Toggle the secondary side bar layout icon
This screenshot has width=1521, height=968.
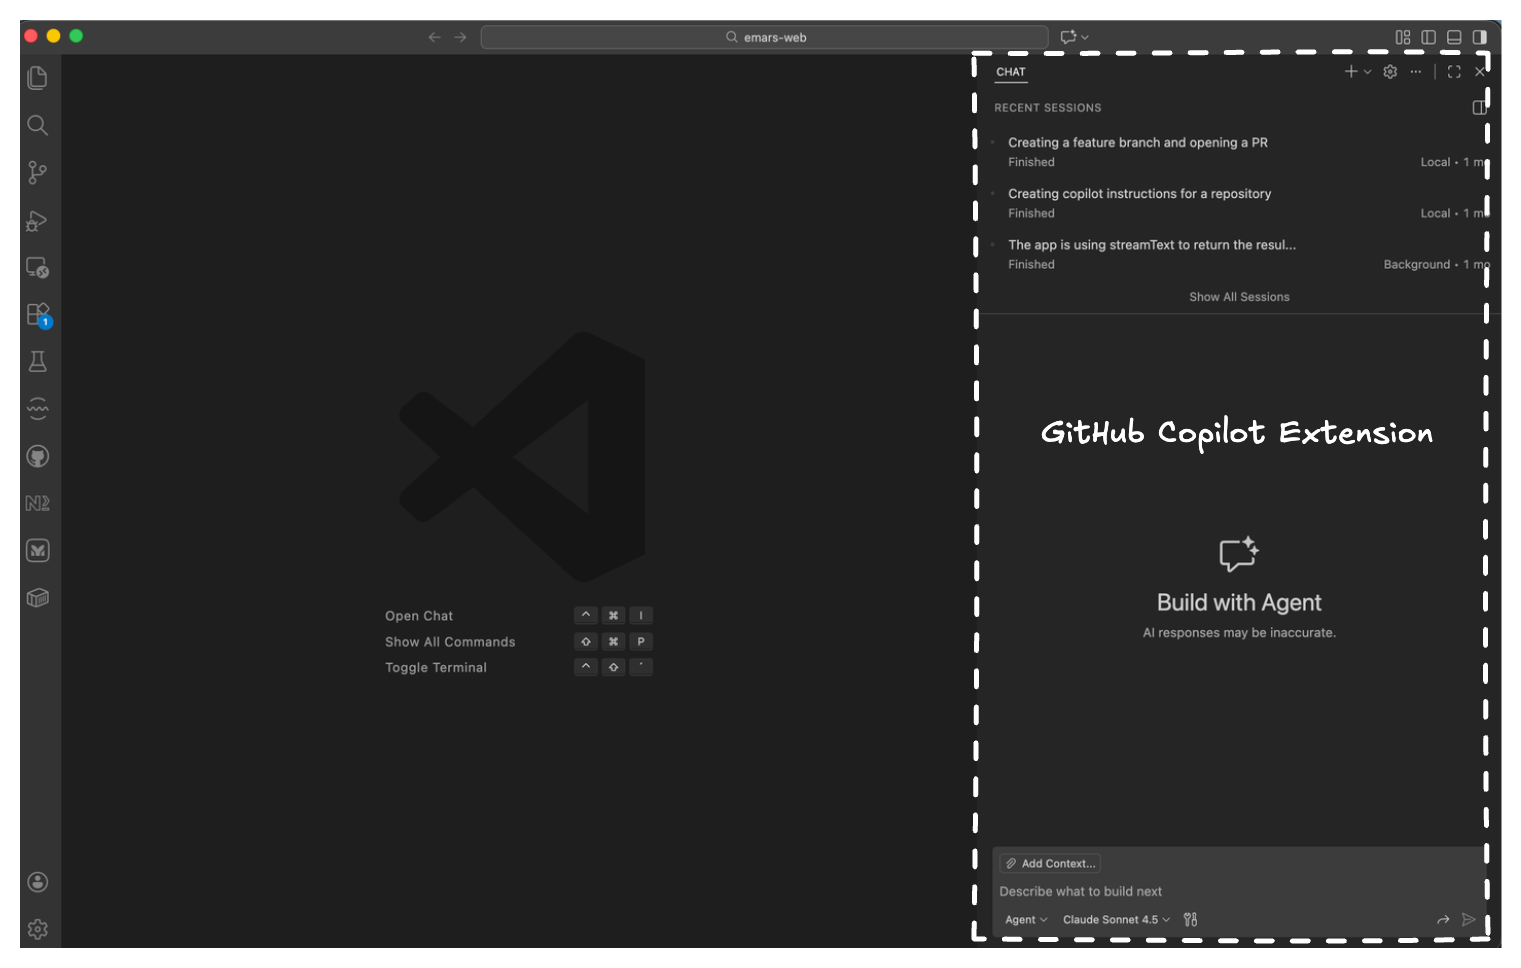click(1480, 36)
